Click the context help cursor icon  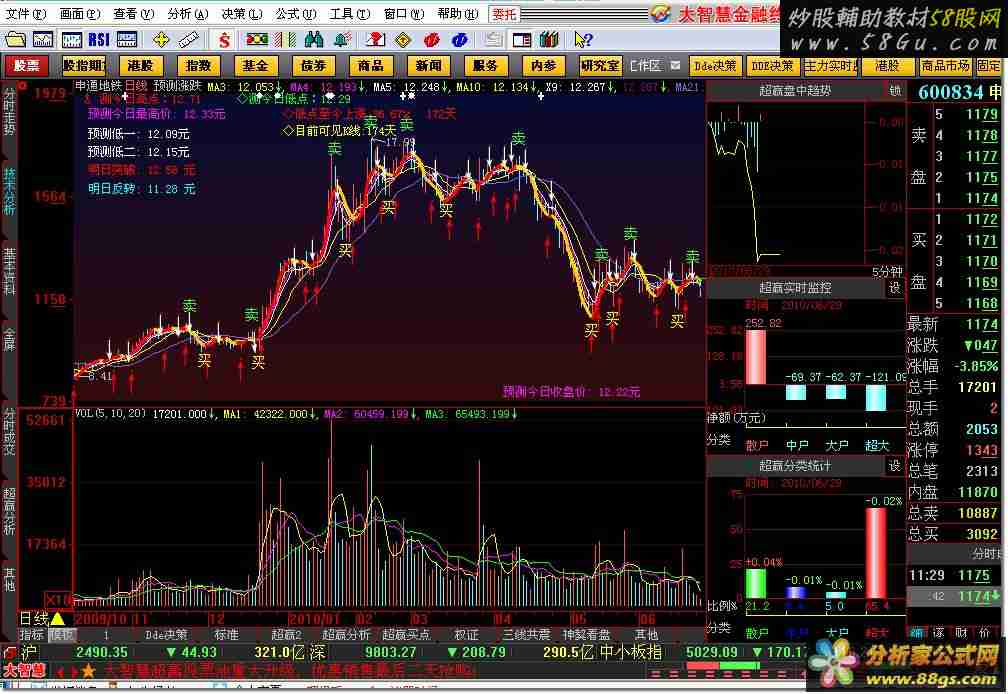pyautogui.click(x=582, y=40)
